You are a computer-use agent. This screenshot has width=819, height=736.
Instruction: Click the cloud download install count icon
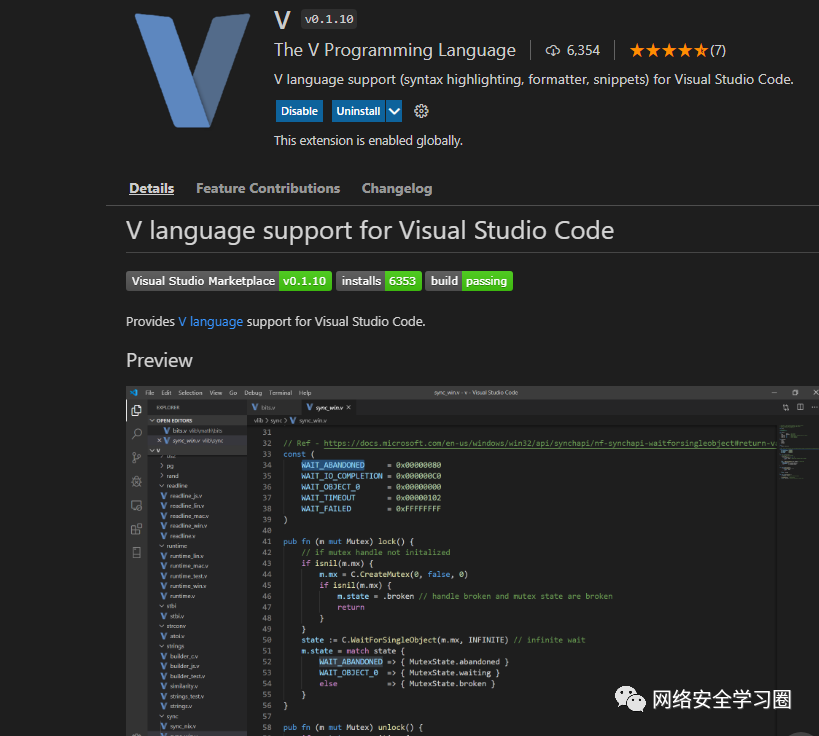(x=553, y=51)
